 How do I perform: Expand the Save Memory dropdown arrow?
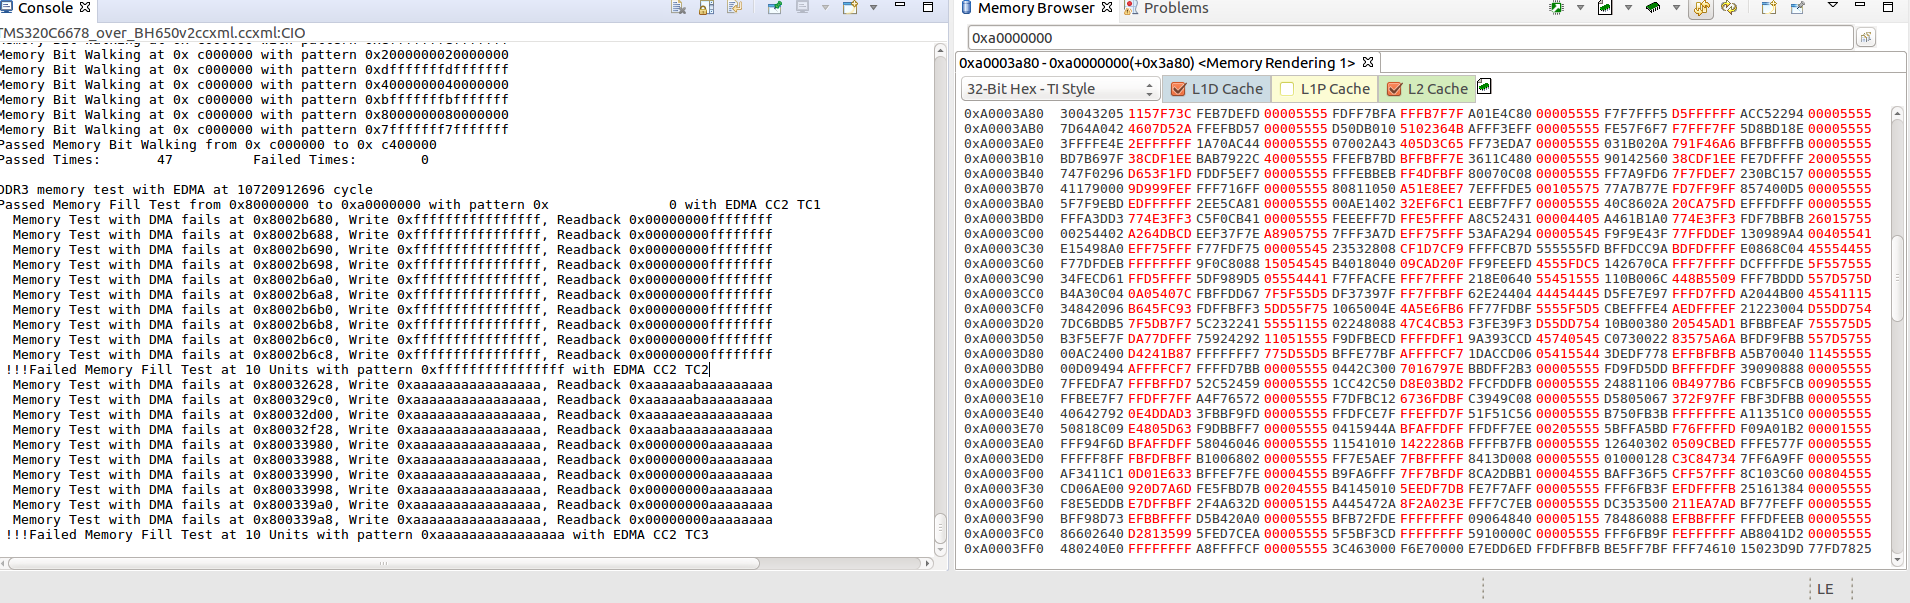(1628, 7)
